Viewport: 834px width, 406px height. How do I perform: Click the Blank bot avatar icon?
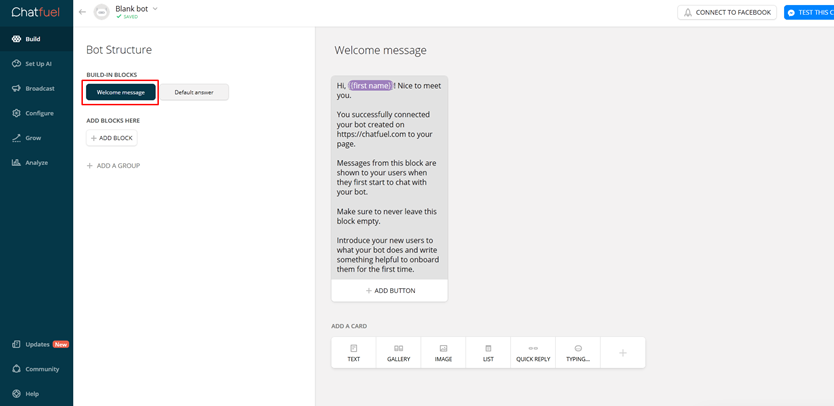[102, 12]
